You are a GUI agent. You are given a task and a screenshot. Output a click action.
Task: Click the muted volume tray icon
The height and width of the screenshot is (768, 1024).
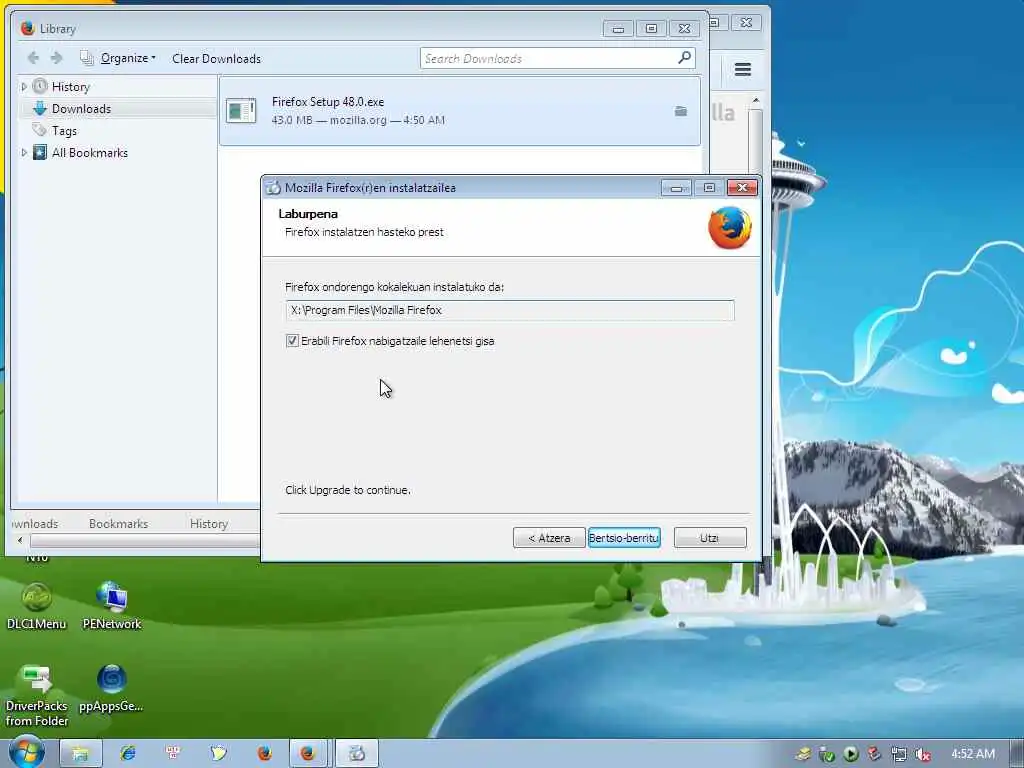click(922, 754)
